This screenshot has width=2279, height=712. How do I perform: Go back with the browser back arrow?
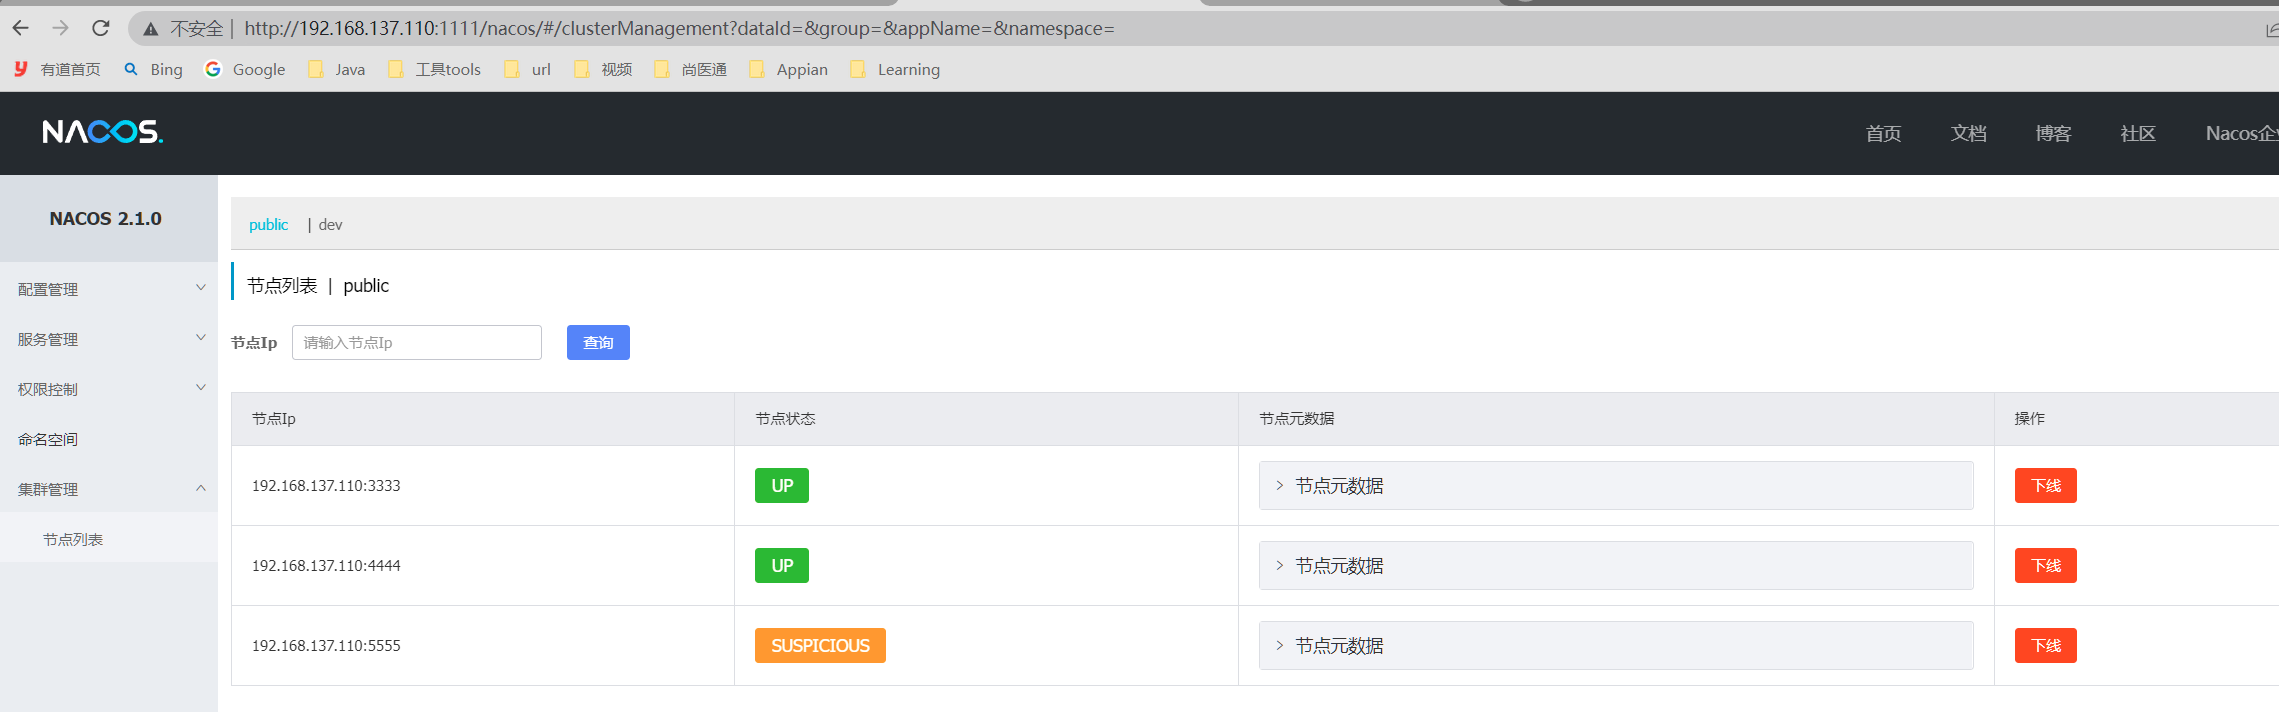point(21,28)
